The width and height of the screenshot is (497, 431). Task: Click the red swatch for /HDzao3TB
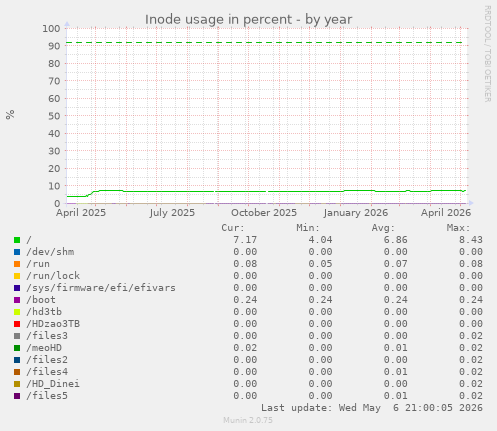point(17,324)
